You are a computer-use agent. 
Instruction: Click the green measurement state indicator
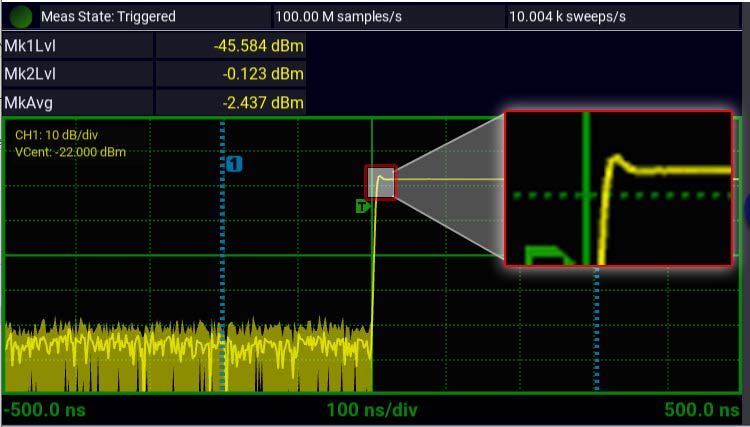[22, 17]
